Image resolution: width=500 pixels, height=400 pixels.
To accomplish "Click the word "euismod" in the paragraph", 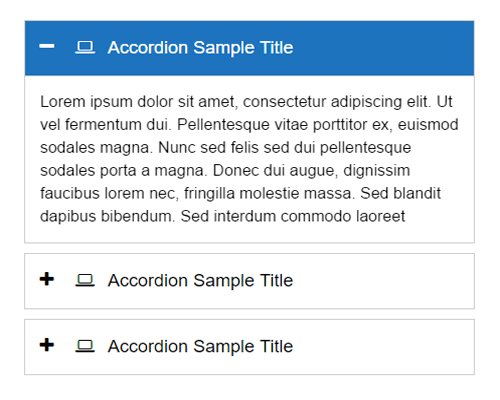I will click(x=428, y=125).
